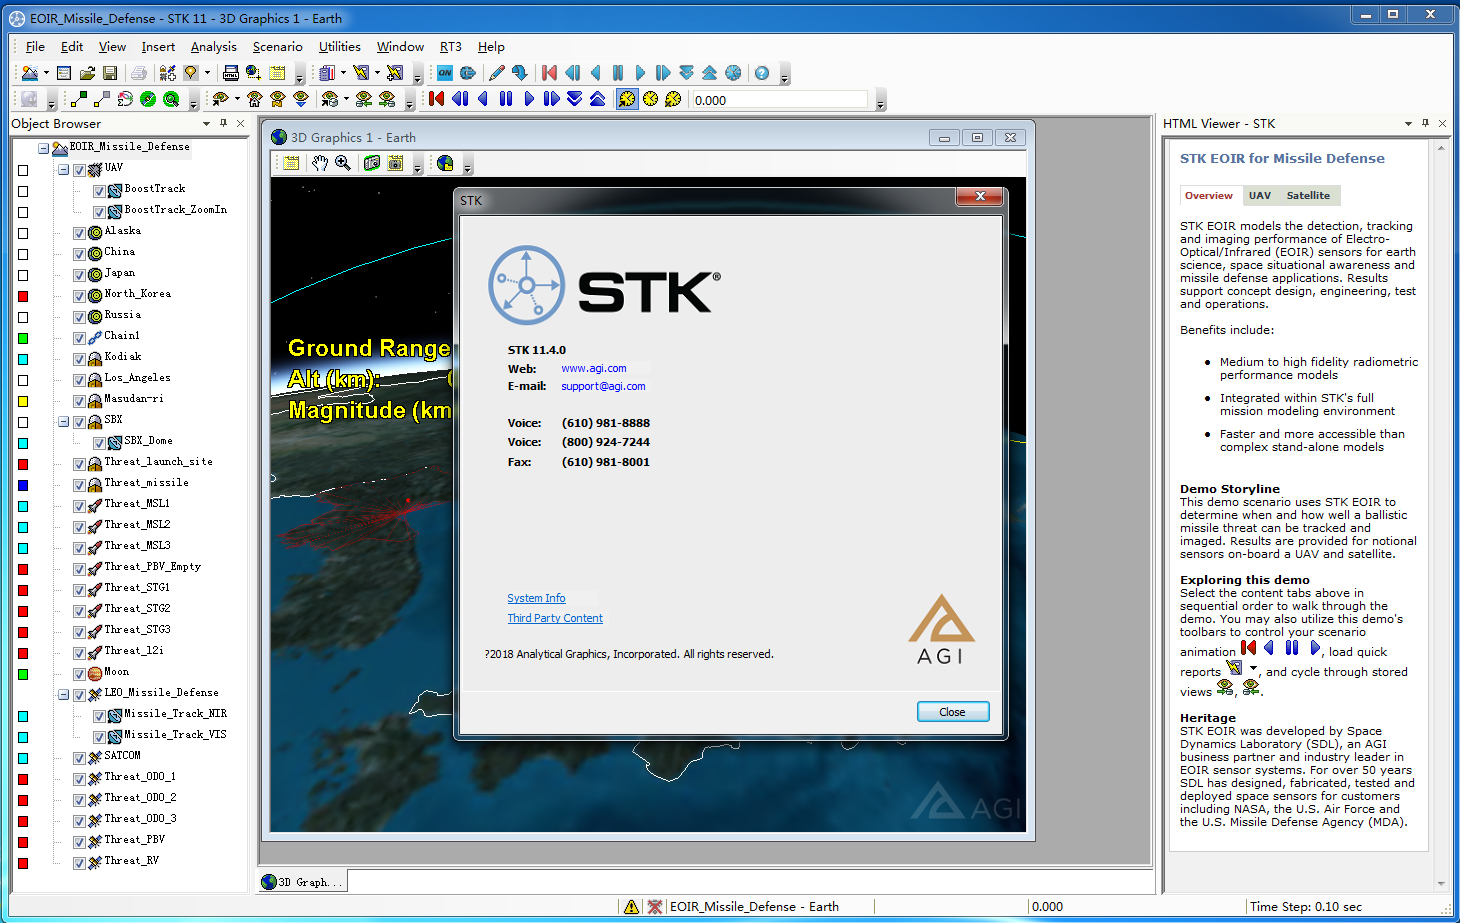
Task: Collapse the SBX tree node
Action: (x=63, y=422)
